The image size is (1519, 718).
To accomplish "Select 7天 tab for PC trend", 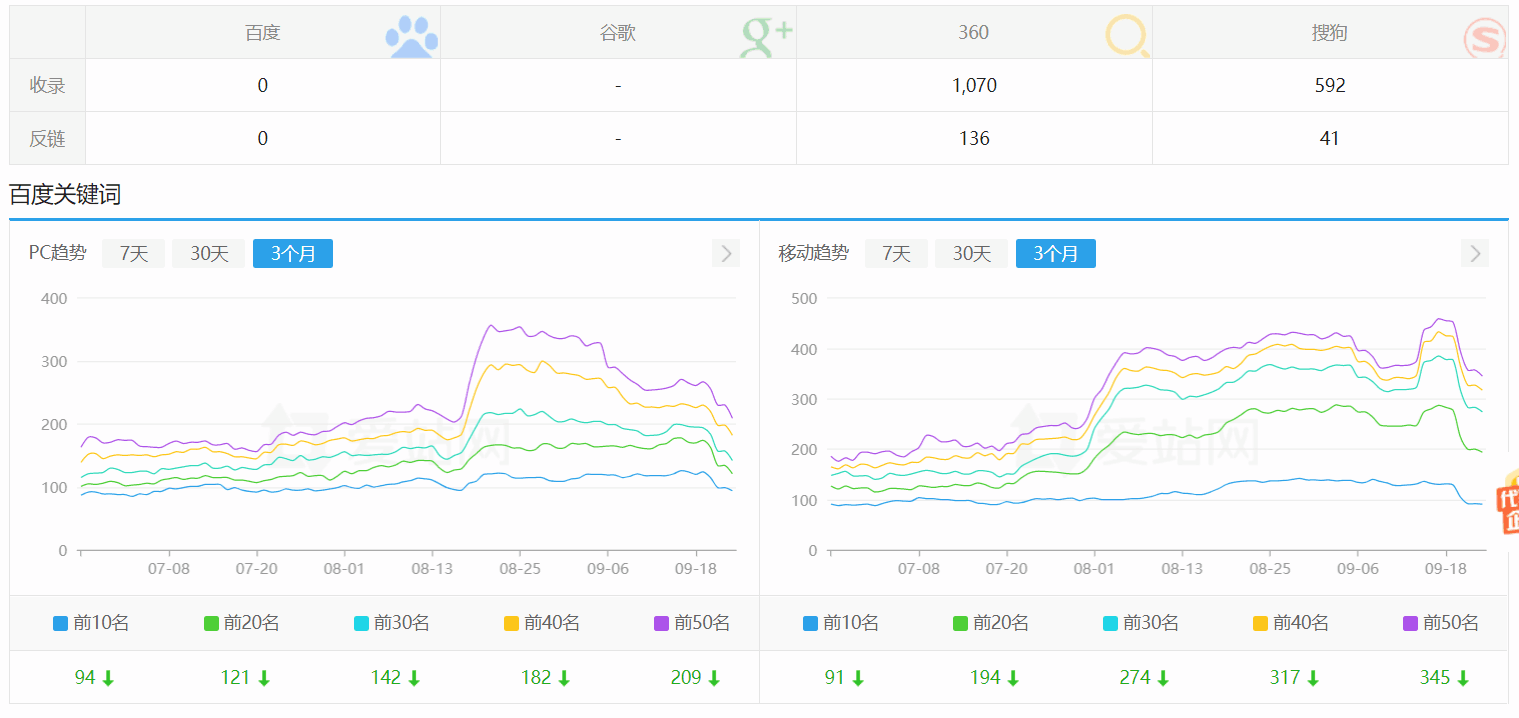I will pos(134,254).
